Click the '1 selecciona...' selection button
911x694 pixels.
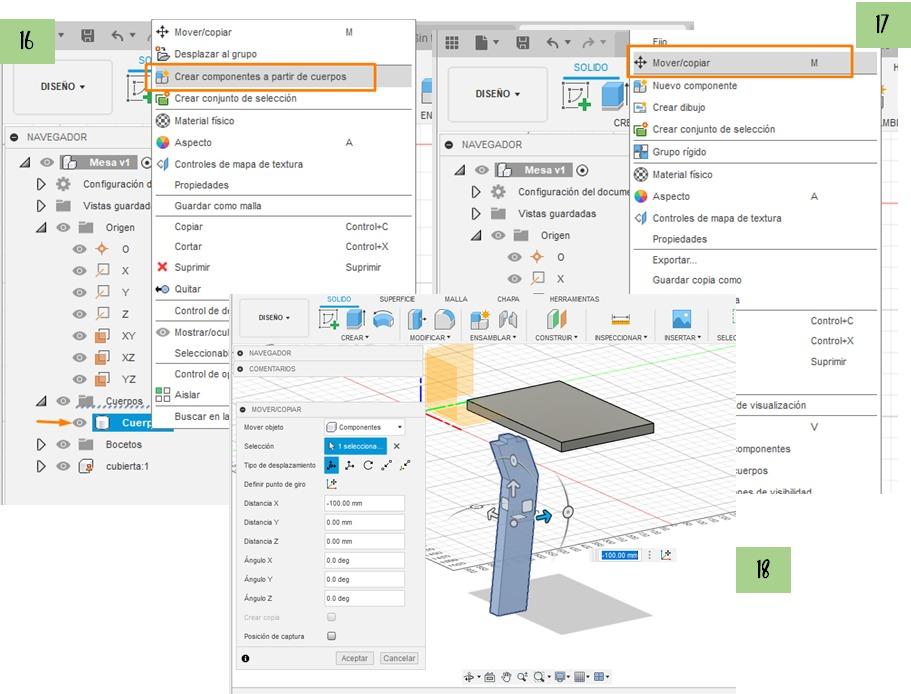pyautogui.click(x=356, y=446)
